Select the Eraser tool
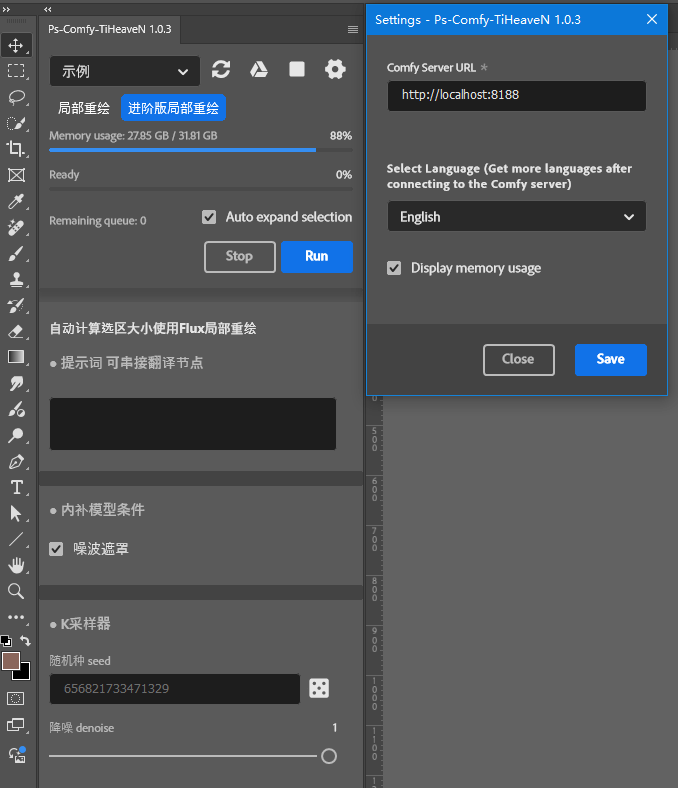The image size is (678, 788). (16, 331)
